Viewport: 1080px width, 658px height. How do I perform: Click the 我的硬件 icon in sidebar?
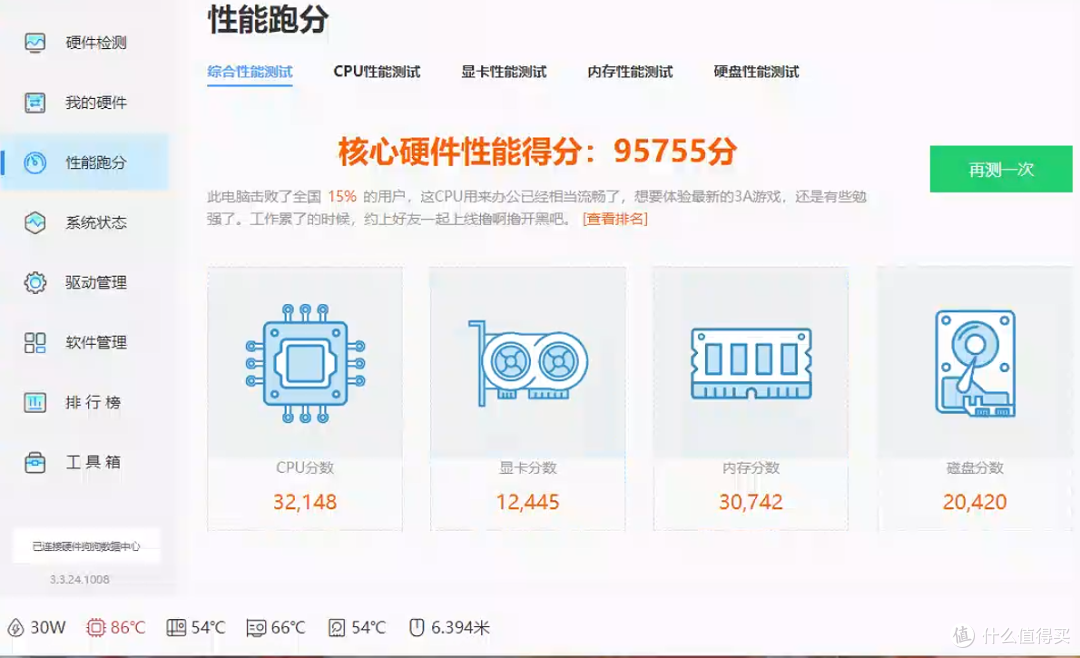(35, 103)
